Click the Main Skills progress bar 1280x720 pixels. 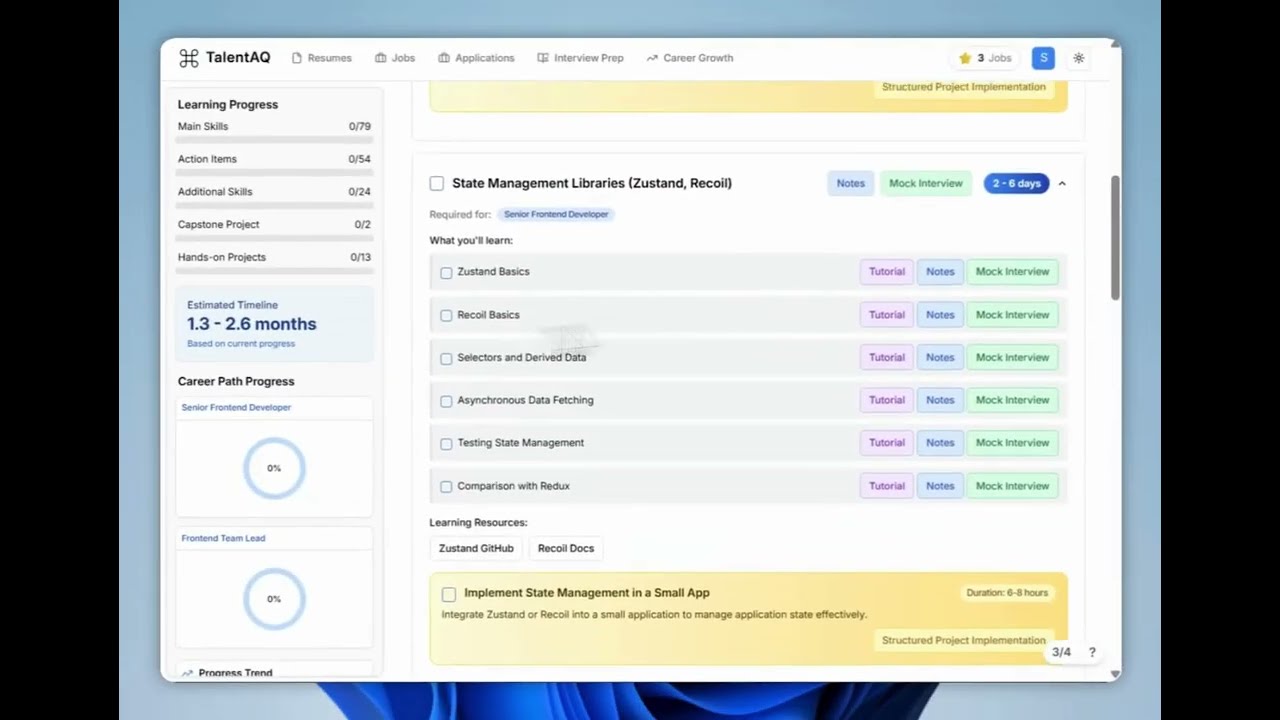274,138
